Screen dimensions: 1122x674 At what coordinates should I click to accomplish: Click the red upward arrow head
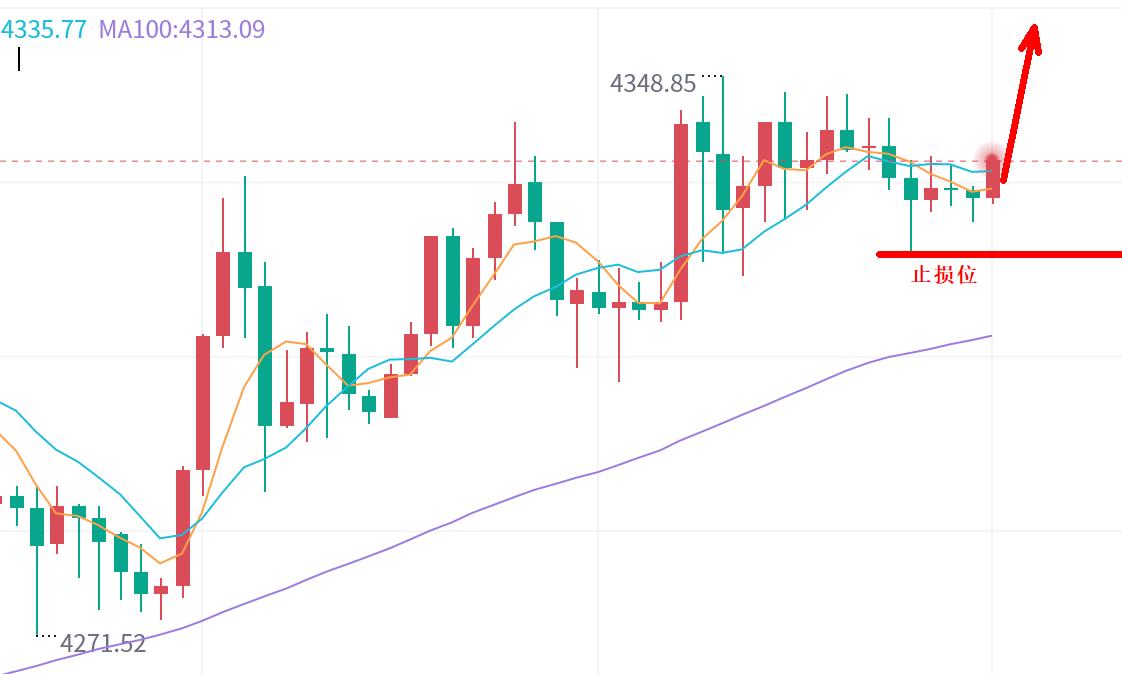click(x=1032, y=38)
